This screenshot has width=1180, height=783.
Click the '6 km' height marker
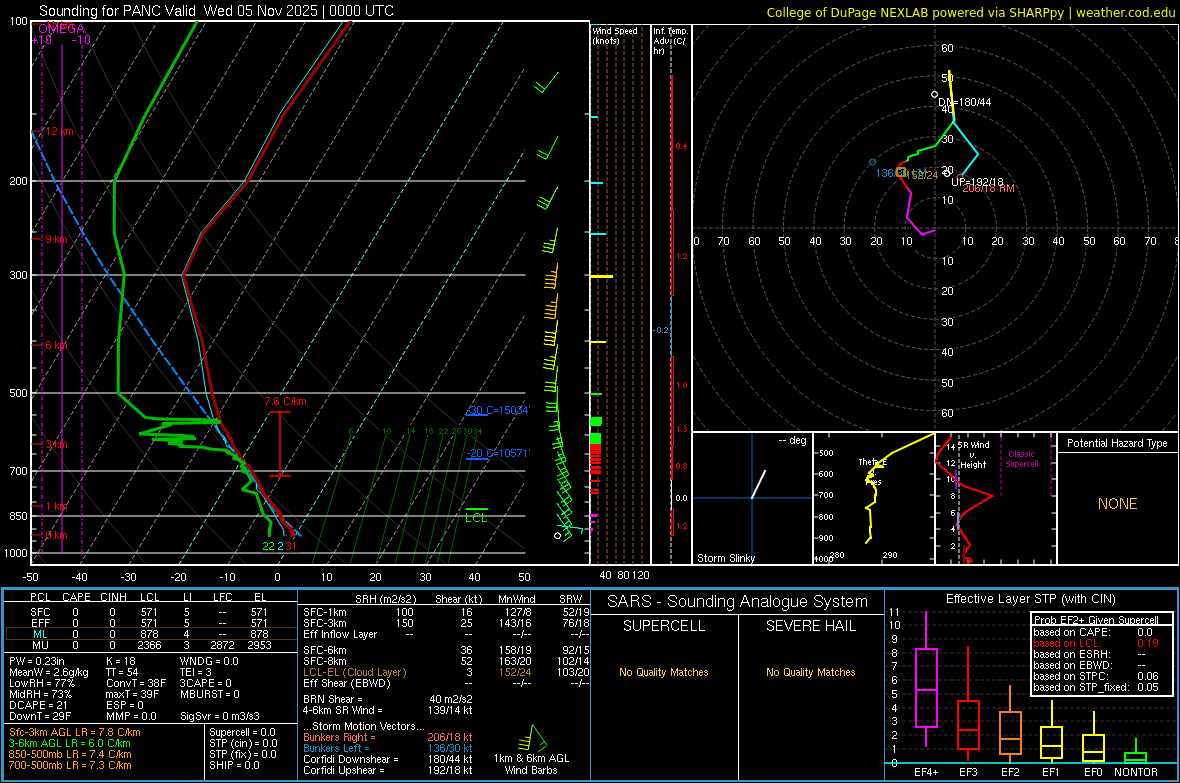[56, 345]
